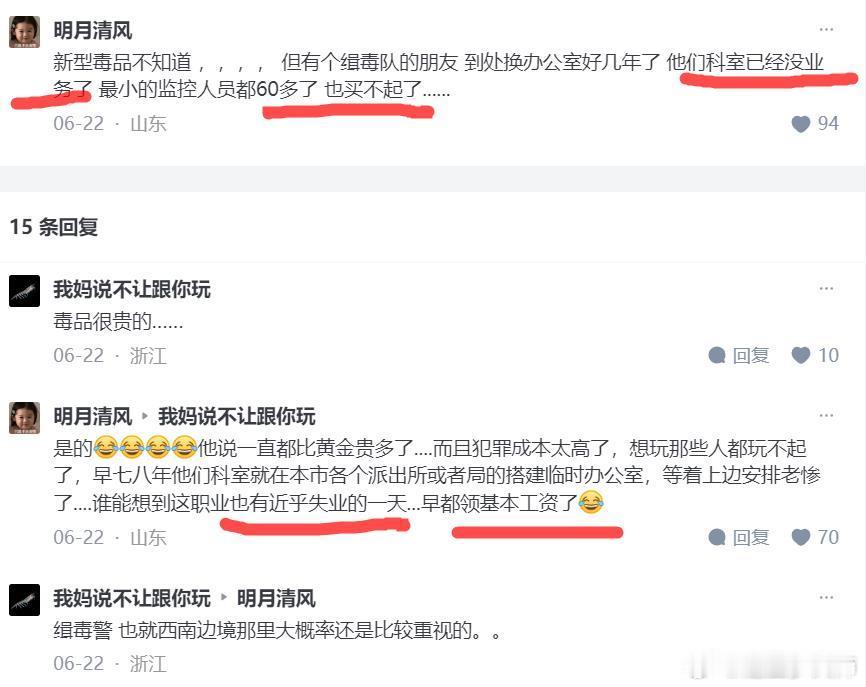Open the 明月清风 username on the top comment

[x=93, y=30]
